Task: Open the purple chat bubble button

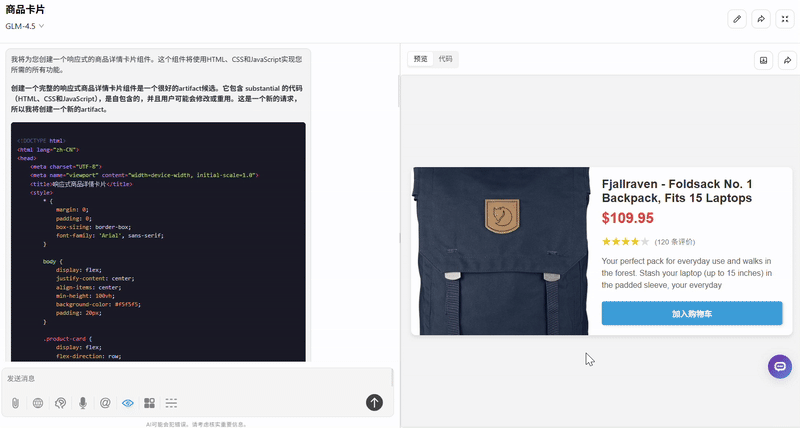Action: pos(780,366)
